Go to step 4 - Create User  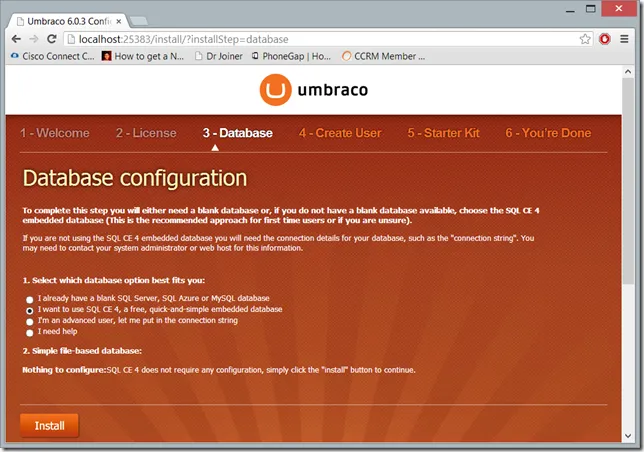point(340,133)
